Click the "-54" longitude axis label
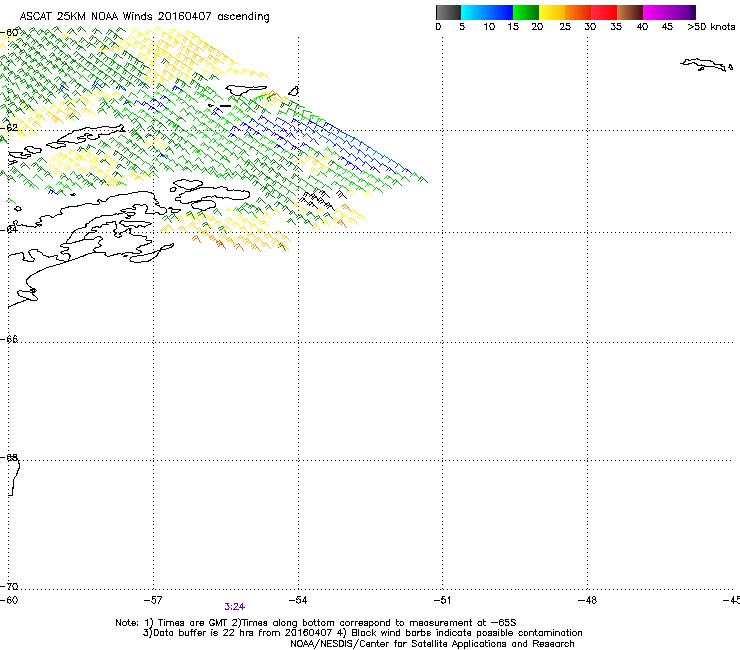The height and width of the screenshot is (650, 740). 298,600
